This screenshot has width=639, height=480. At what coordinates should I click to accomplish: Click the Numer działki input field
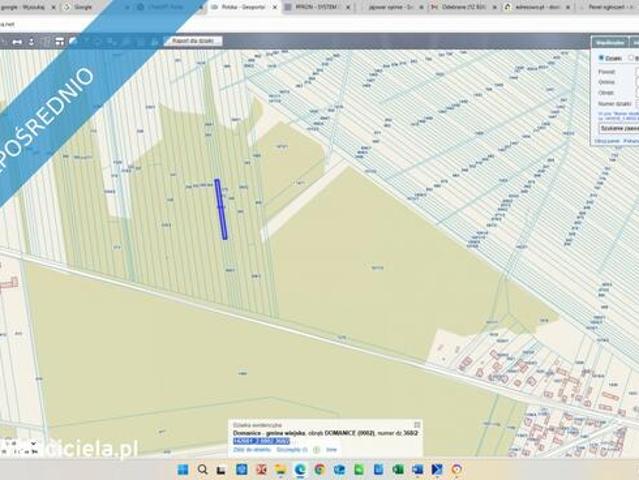tap(636, 103)
